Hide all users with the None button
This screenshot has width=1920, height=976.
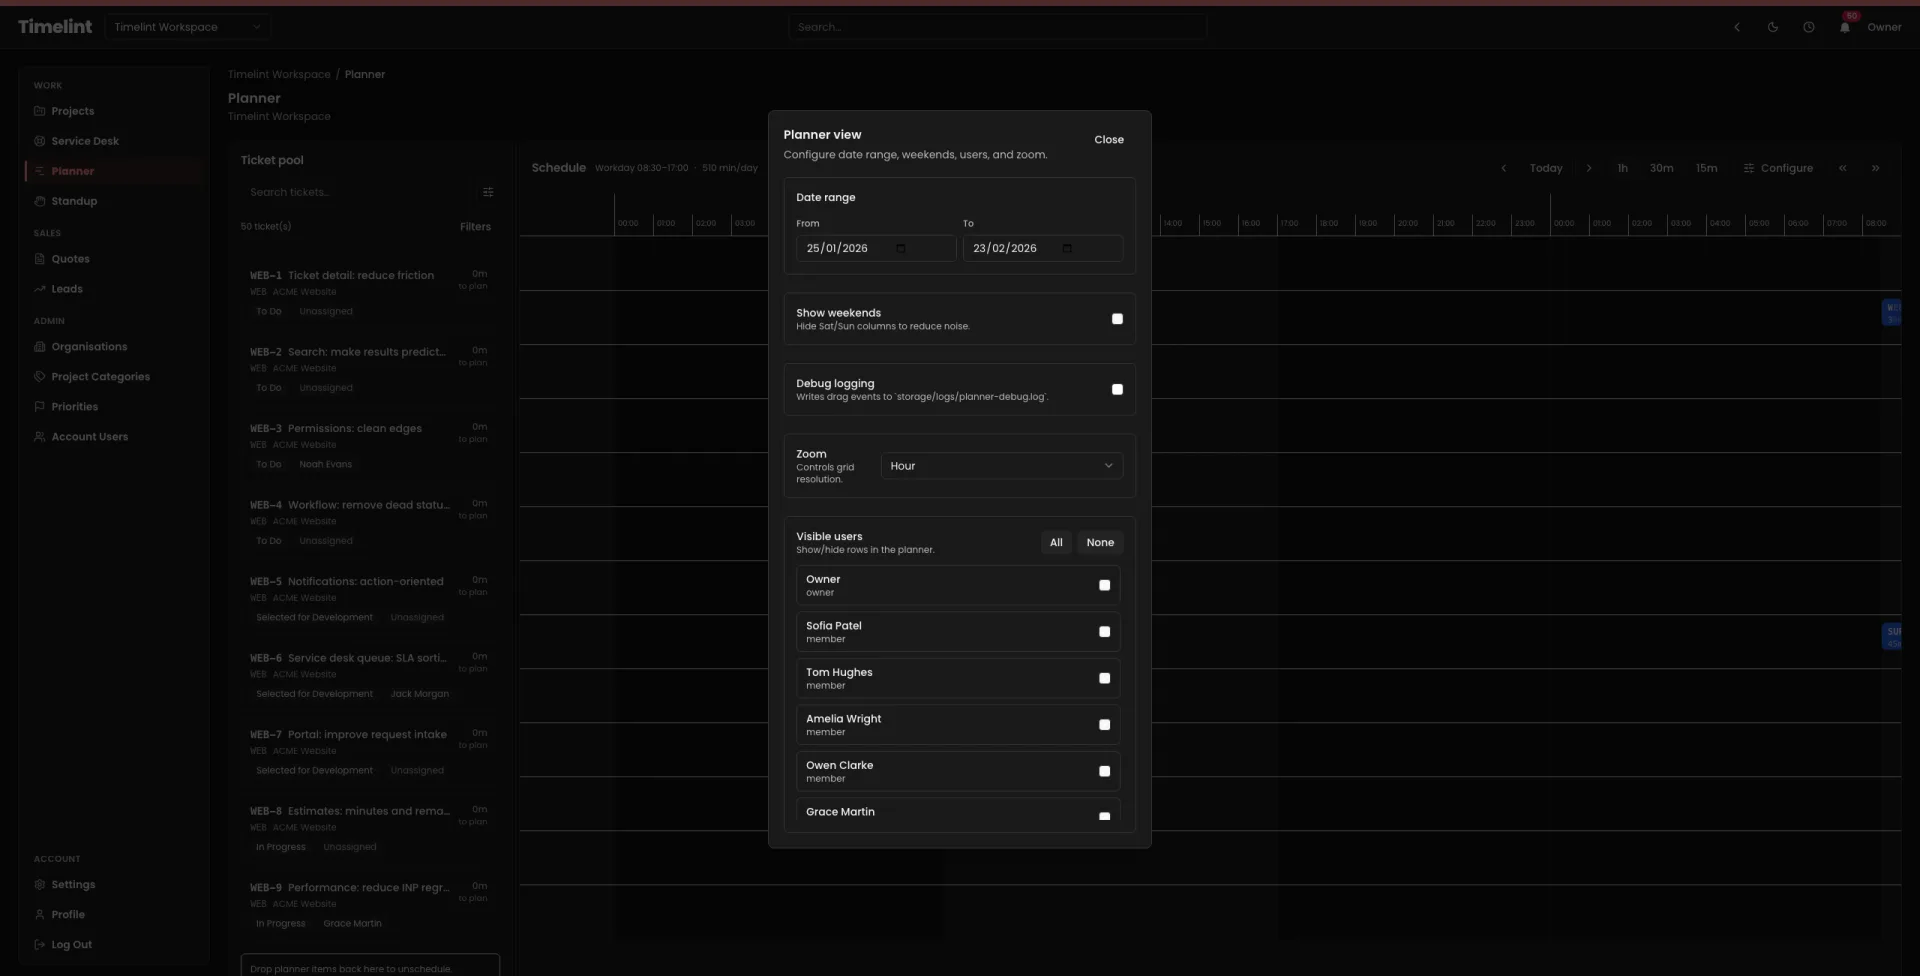point(1099,542)
